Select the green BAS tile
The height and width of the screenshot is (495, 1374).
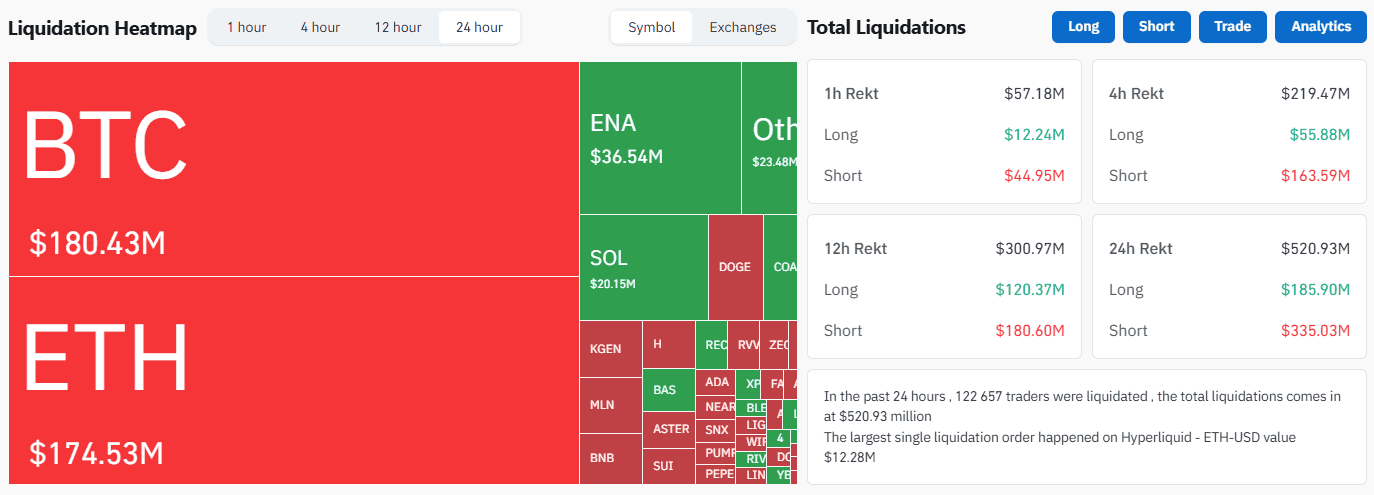(668, 390)
